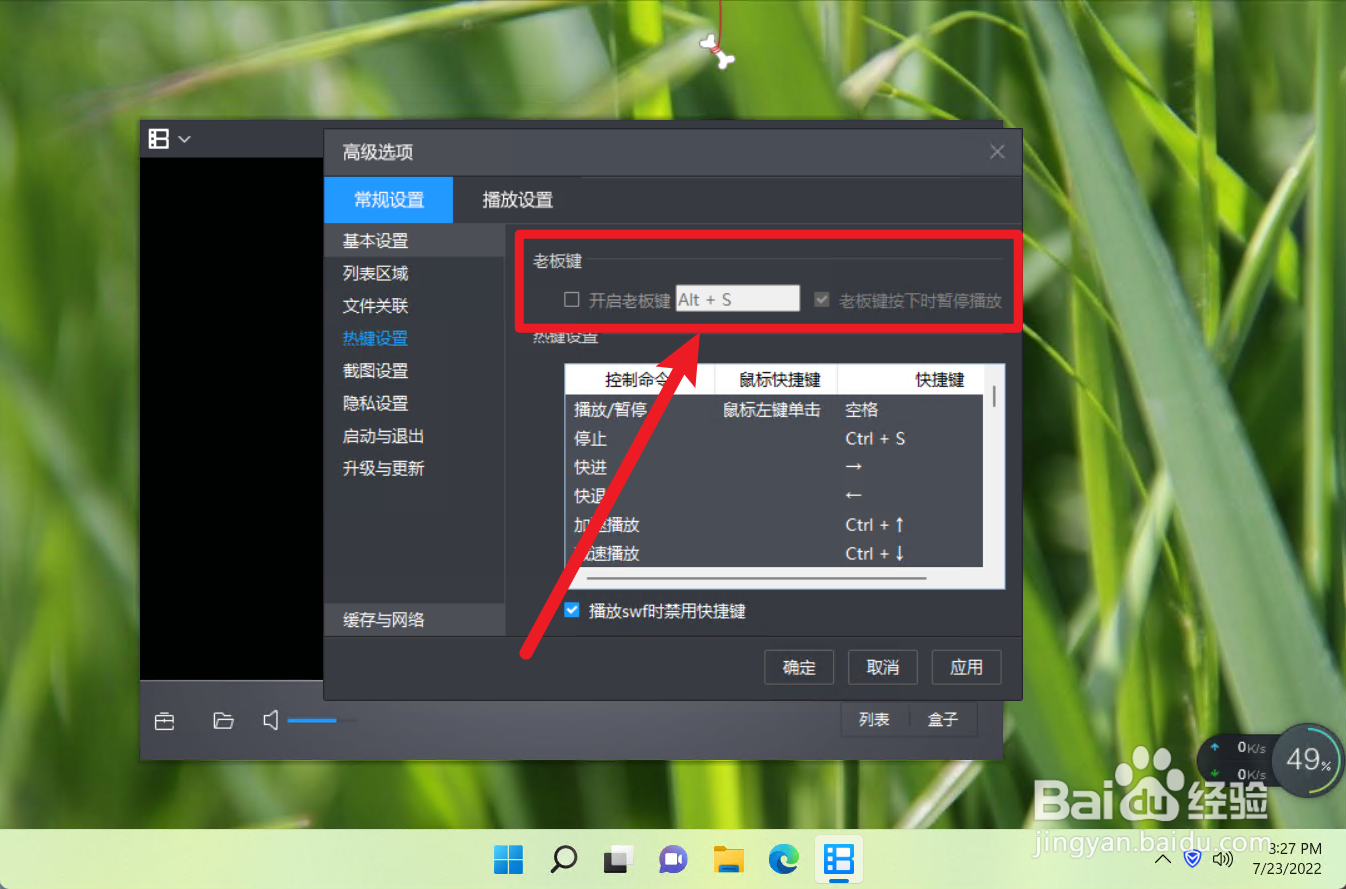
Task: Disable 播放swf时禁用快捷键 option
Action: click(x=572, y=611)
